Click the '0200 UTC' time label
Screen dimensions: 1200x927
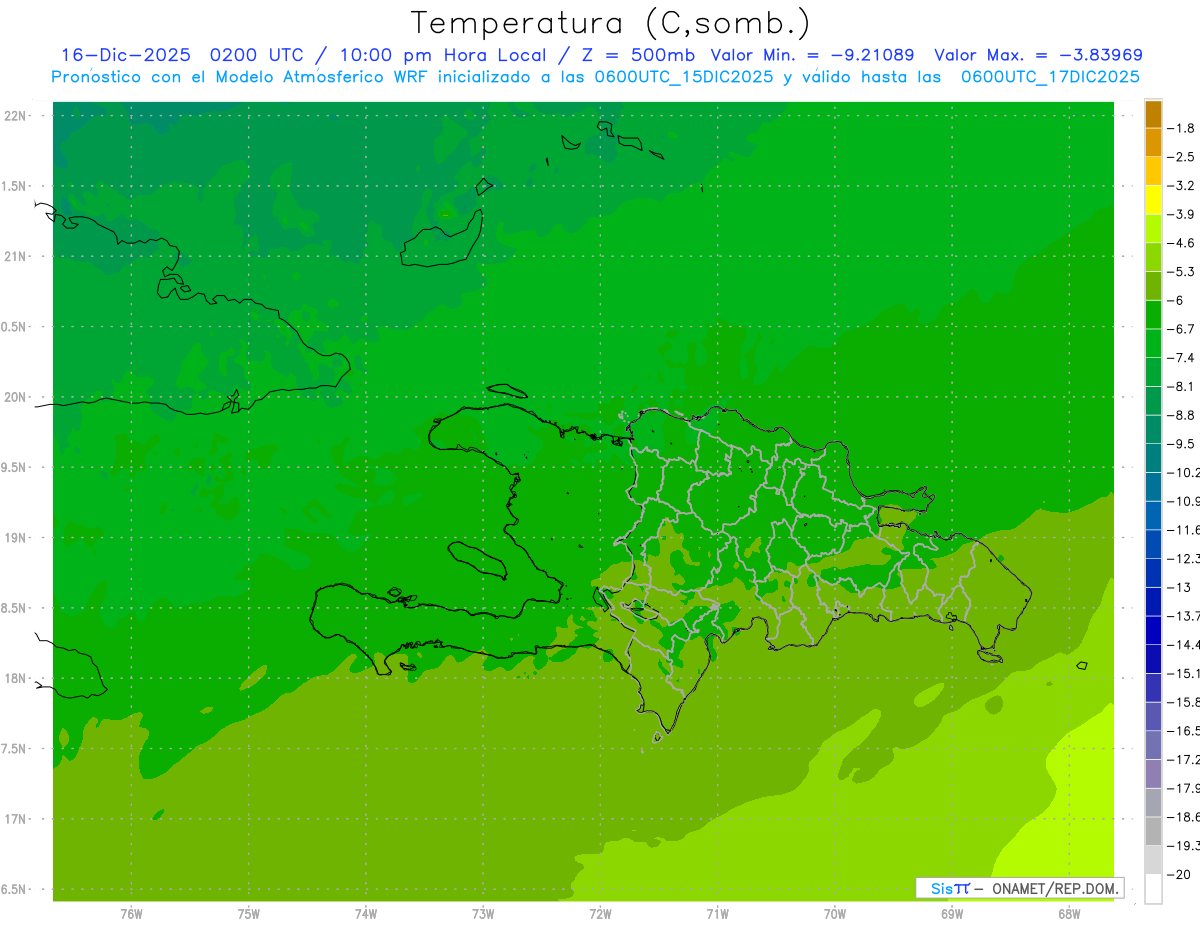coord(255,55)
